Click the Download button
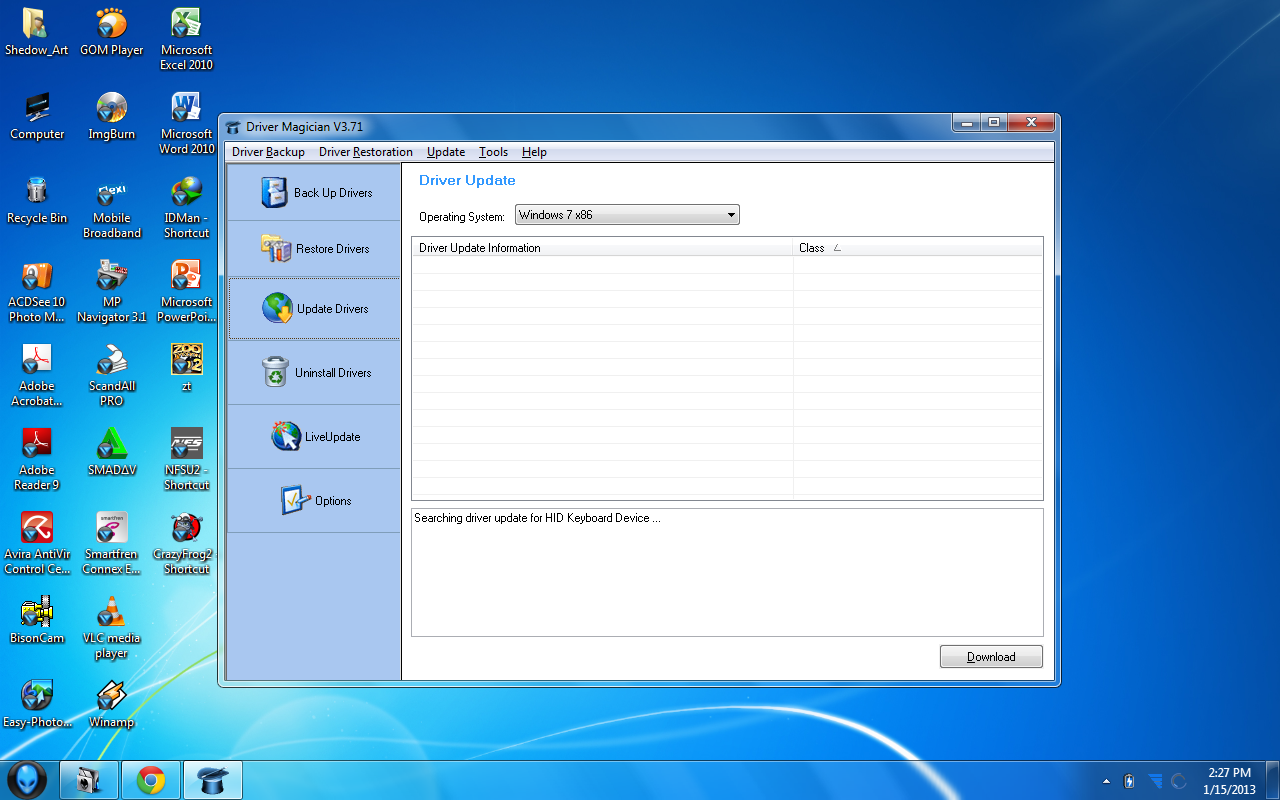Screen dimensions: 1280x800 click(x=990, y=656)
